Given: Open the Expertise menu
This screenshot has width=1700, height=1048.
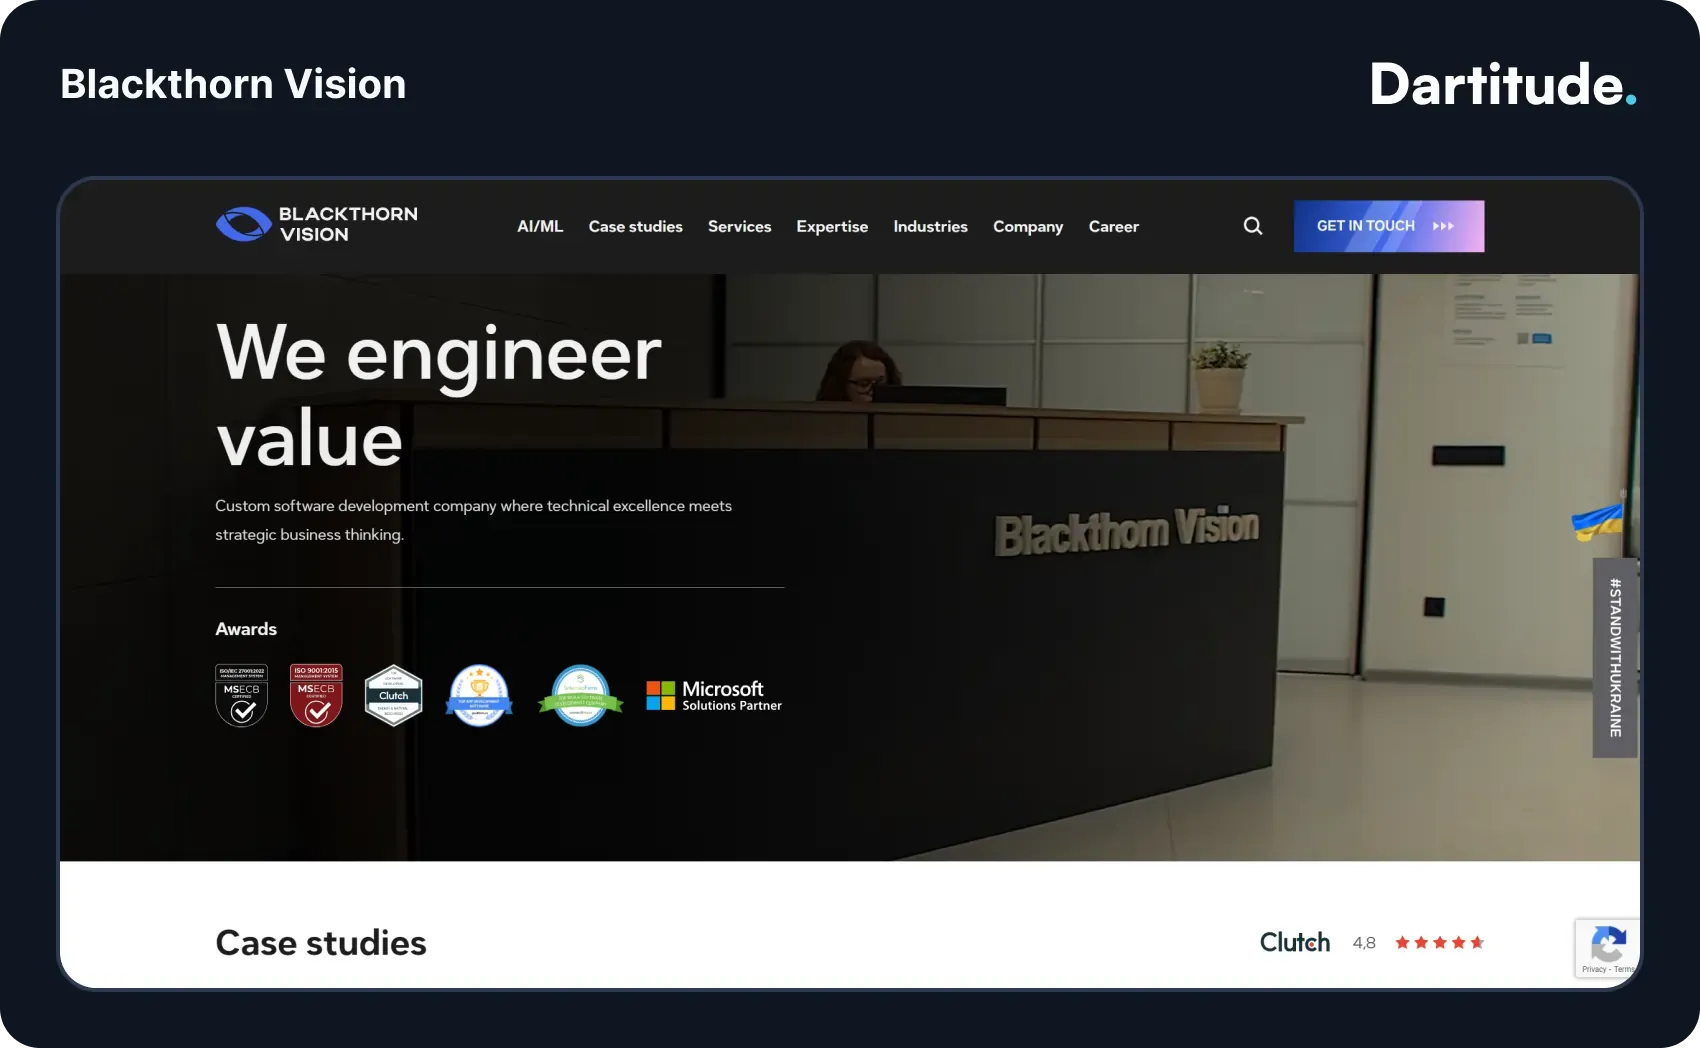Looking at the screenshot, I should [832, 227].
